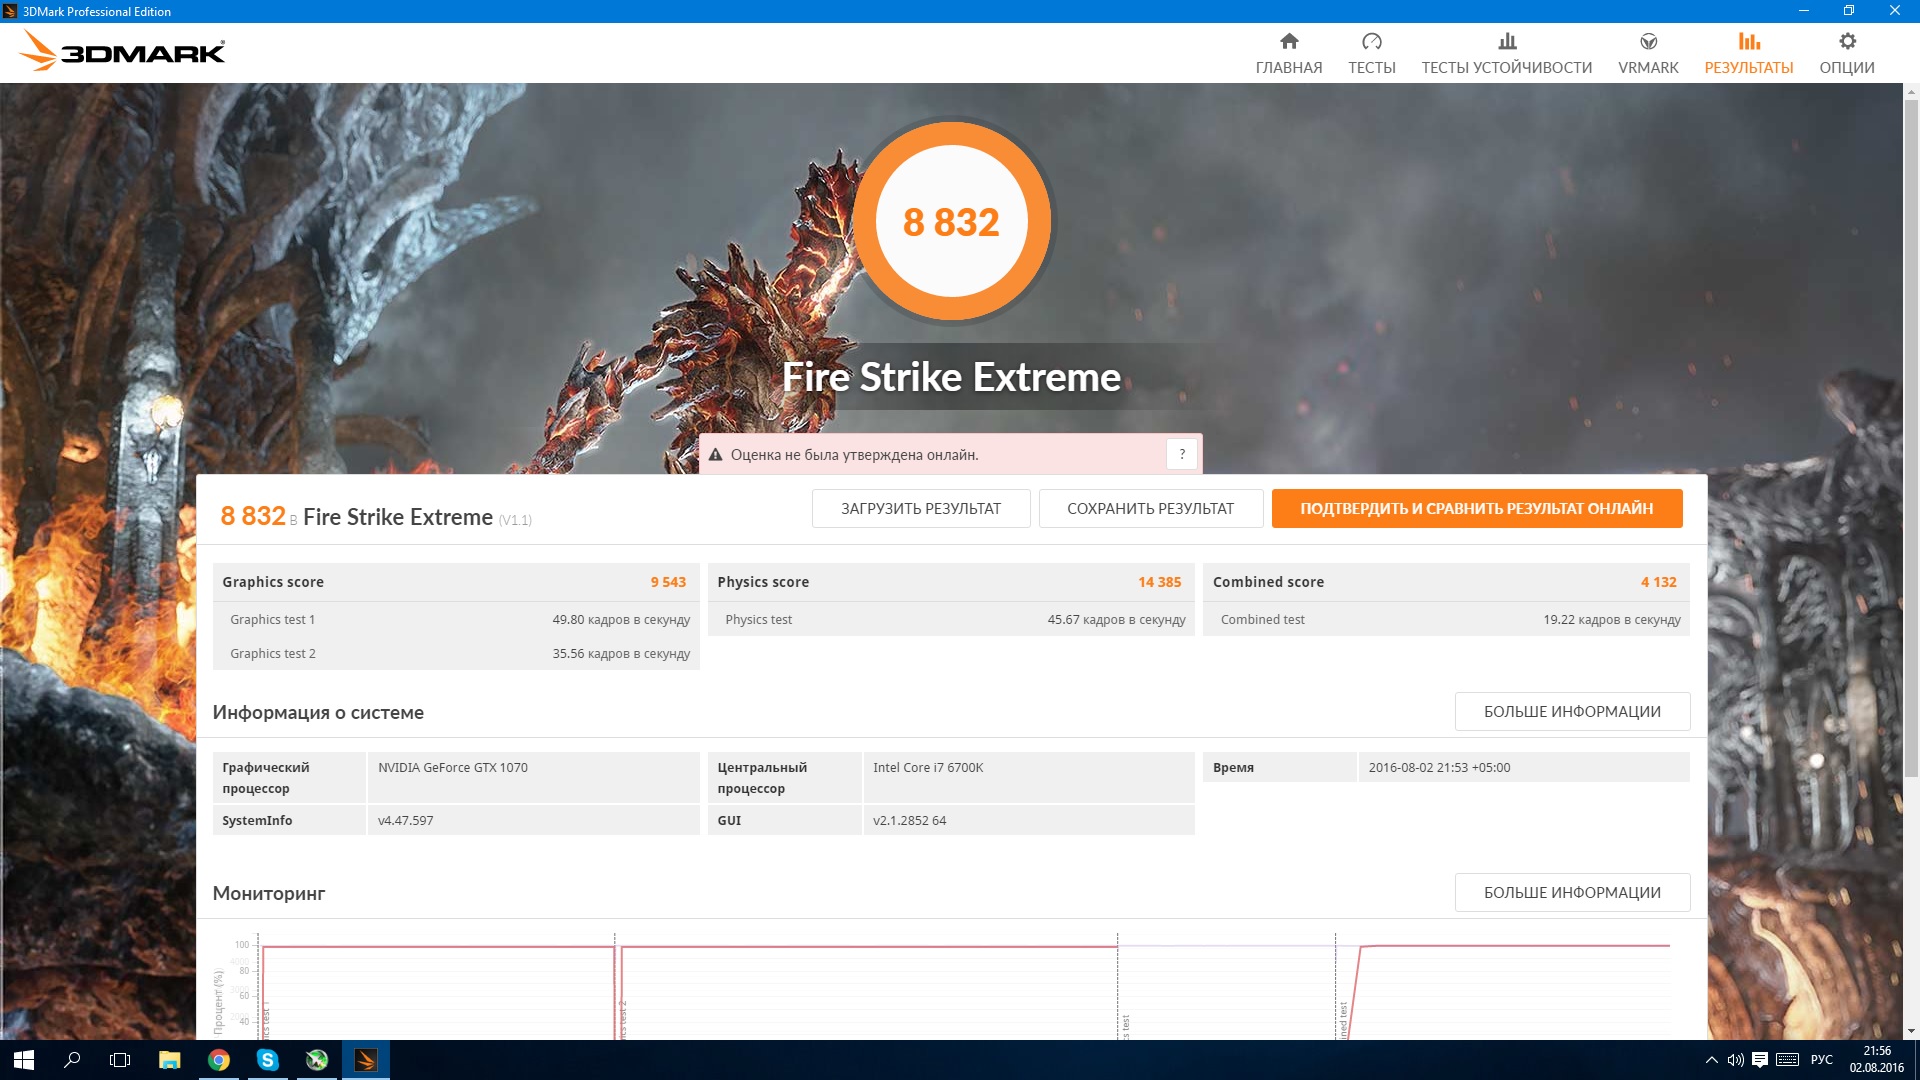The width and height of the screenshot is (1920, 1080).
Task: Open ТЕСТЫ УСТОЙЧИВОСТИ chart icon
Action: (x=1506, y=42)
